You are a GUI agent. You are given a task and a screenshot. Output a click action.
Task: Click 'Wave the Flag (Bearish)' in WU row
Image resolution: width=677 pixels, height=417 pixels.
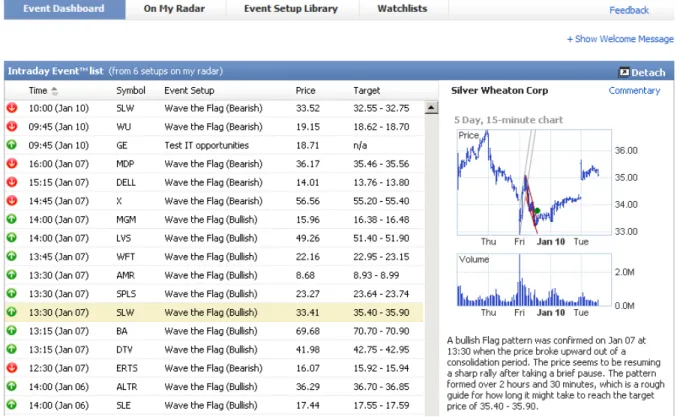pos(213,126)
